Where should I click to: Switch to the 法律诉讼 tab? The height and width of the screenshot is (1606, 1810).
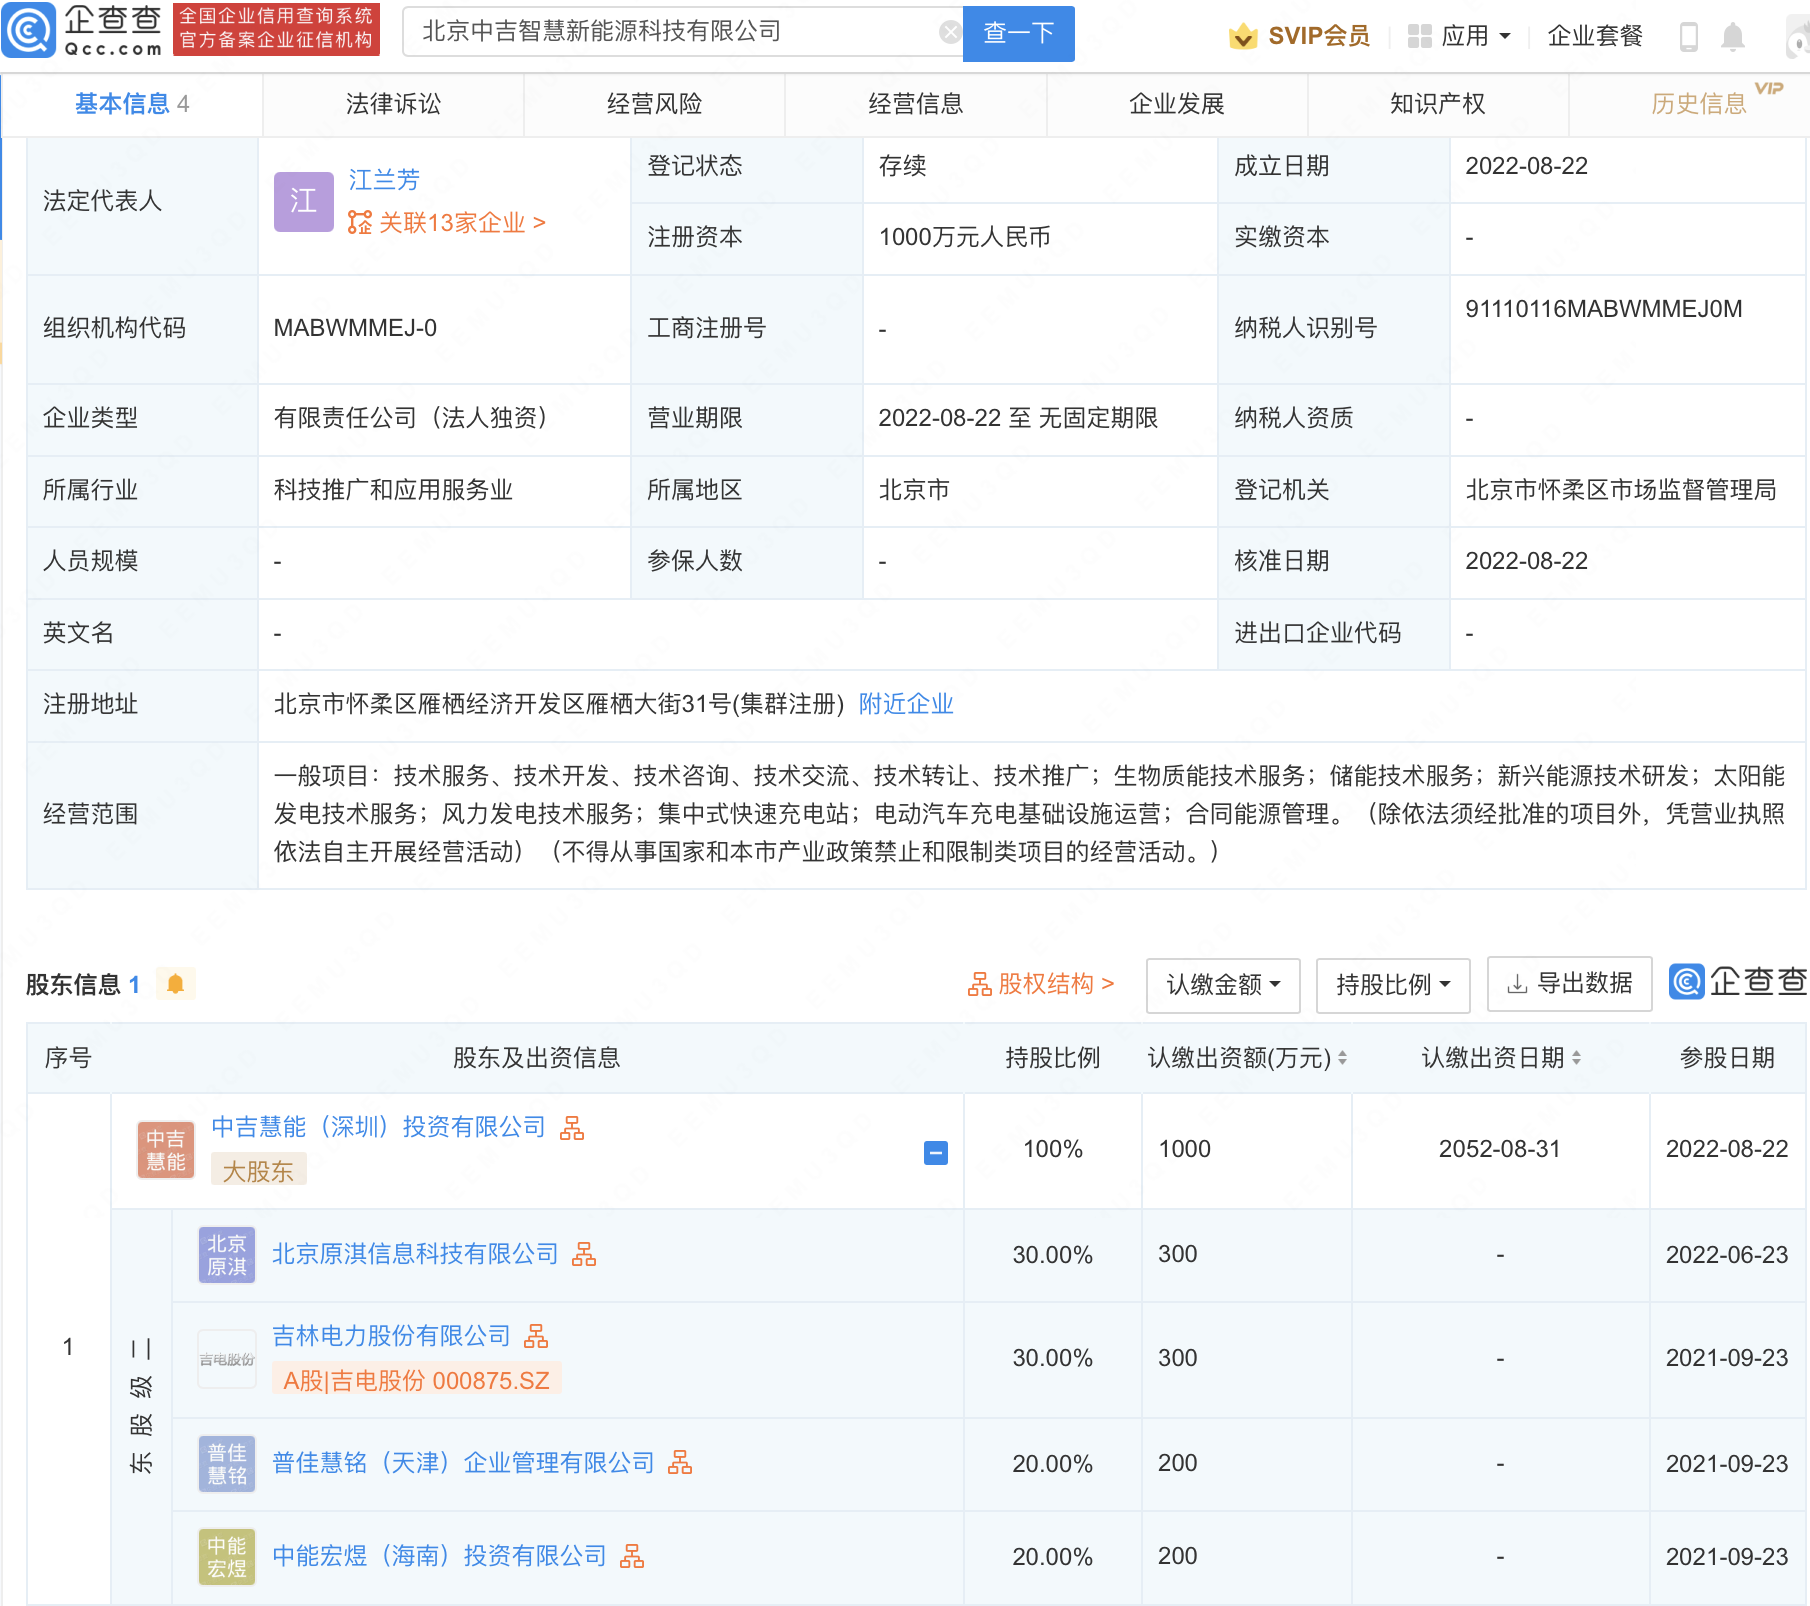pyautogui.click(x=393, y=104)
